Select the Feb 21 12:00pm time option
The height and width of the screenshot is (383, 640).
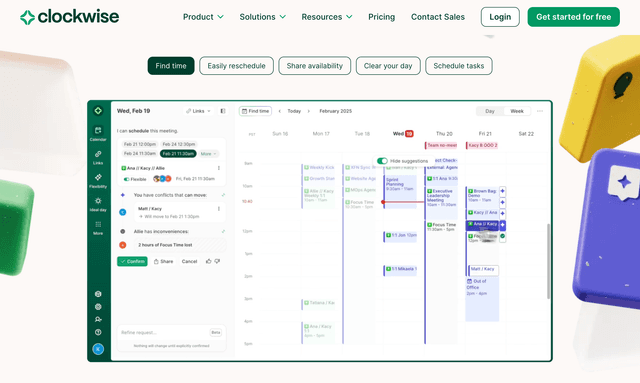point(140,144)
